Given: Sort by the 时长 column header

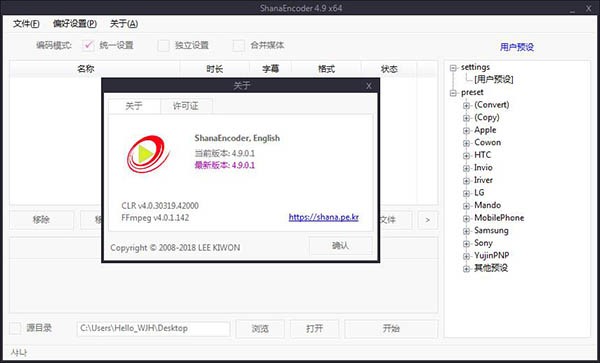Looking at the screenshot, I should [215, 69].
